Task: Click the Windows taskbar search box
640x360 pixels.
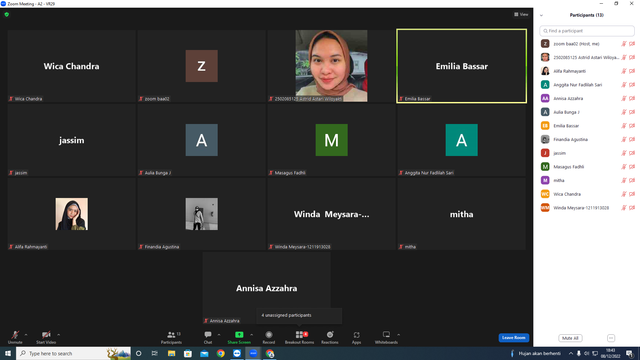Action: click(x=73, y=353)
